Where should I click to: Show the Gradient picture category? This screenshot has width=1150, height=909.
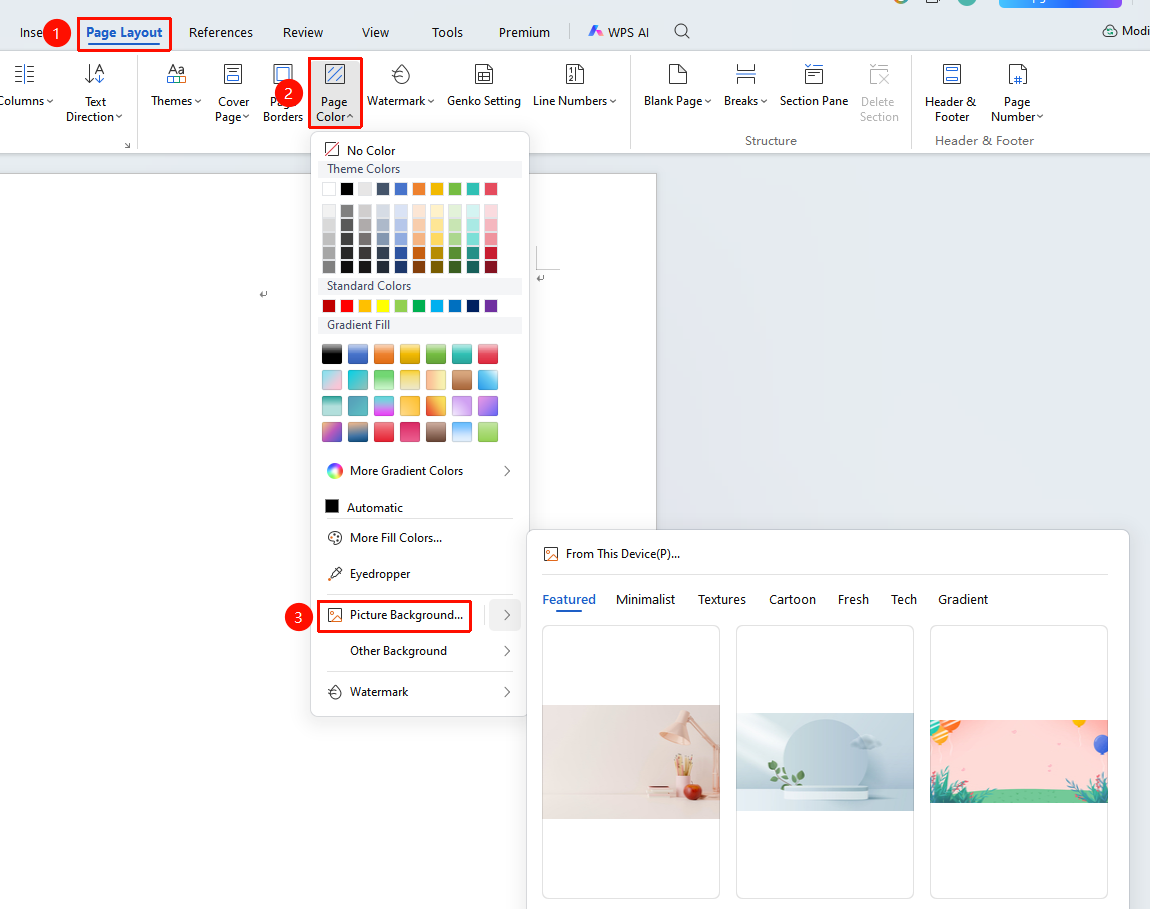[963, 599]
